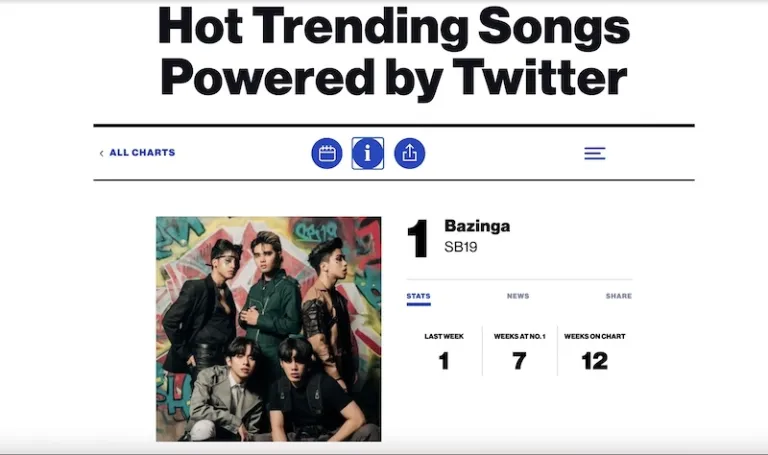Screen dimensions: 768x455
Task: Switch to the News tab
Action: tap(518, 296)
